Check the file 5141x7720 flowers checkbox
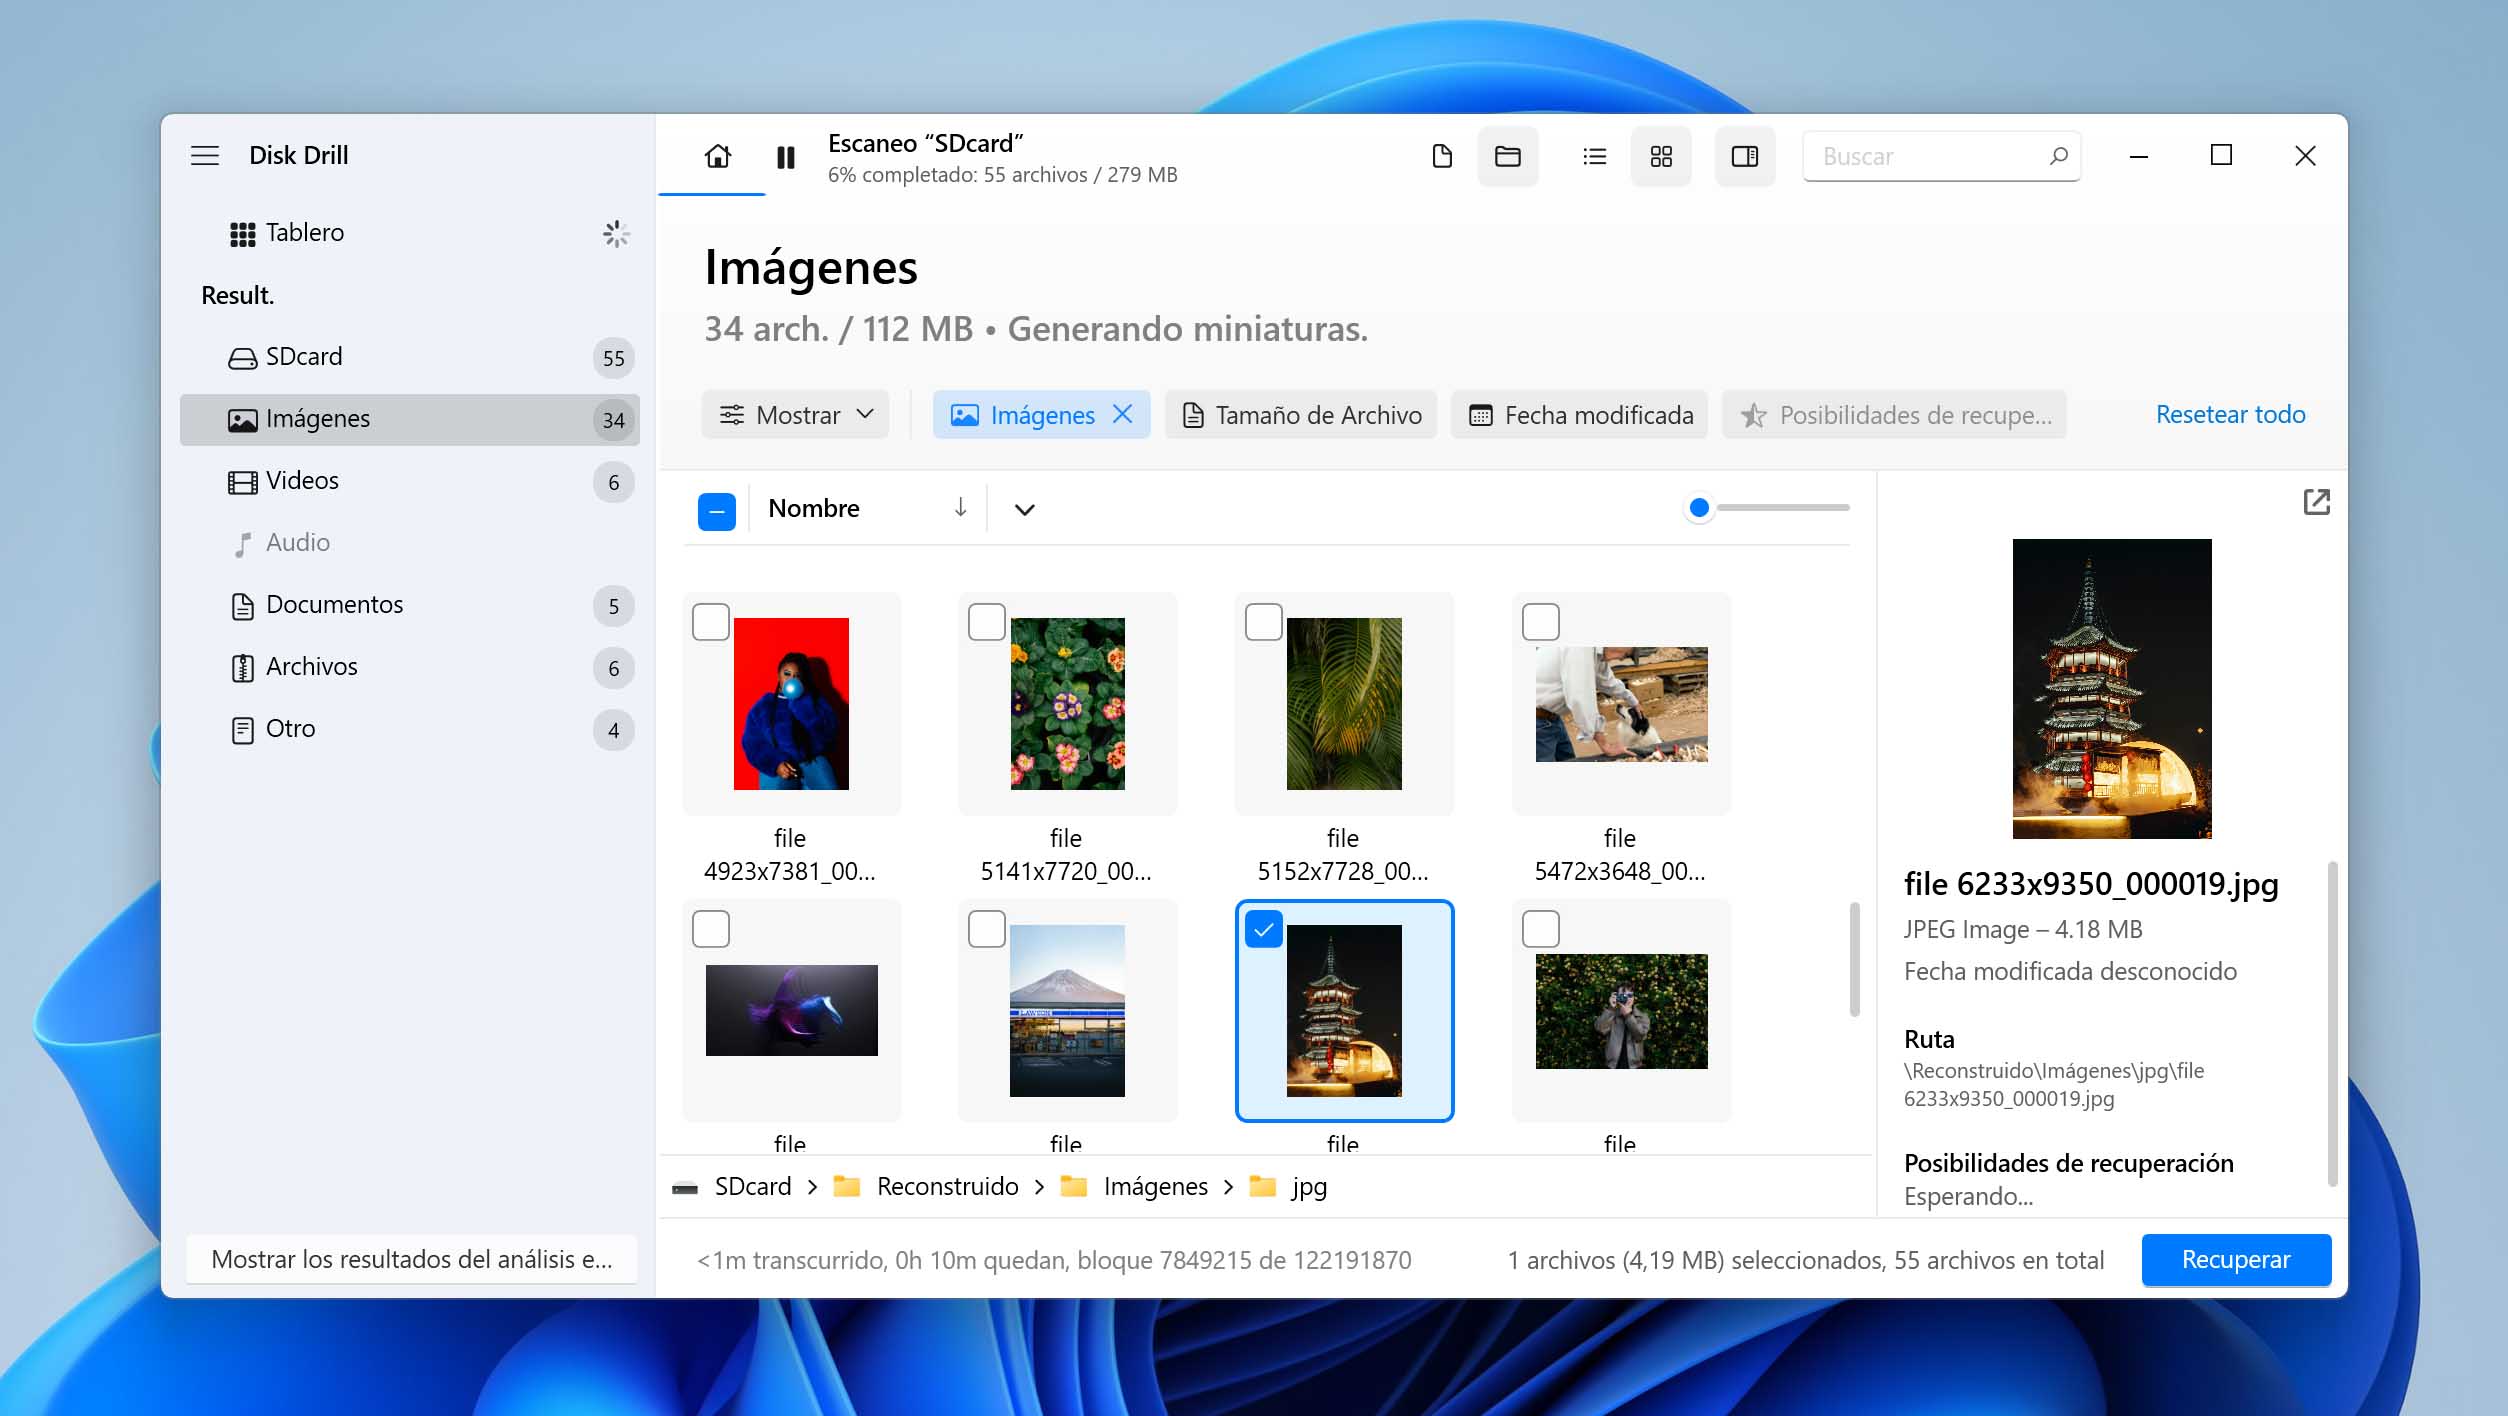This screenshot has height=1416, width=2508. (987, 622)
